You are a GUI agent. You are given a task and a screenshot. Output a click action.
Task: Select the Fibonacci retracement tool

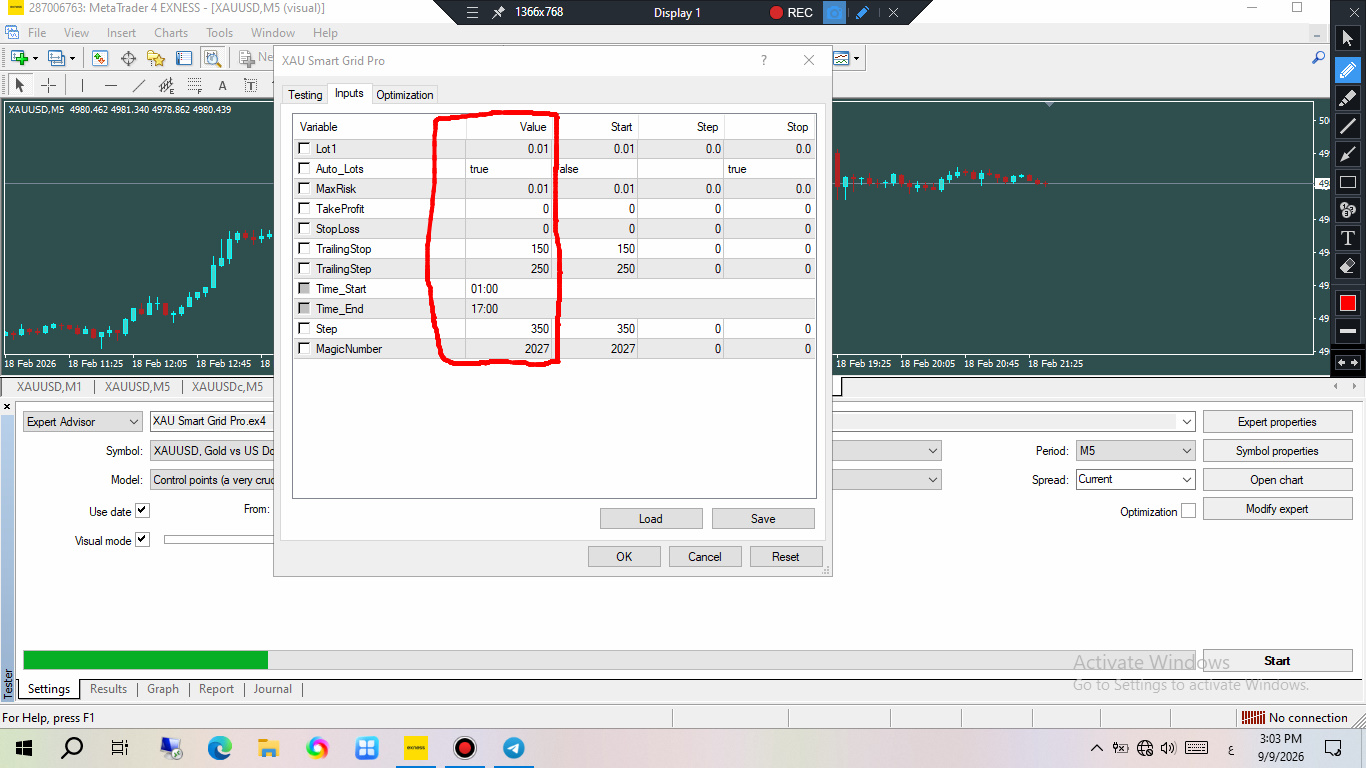coord(195,85)
